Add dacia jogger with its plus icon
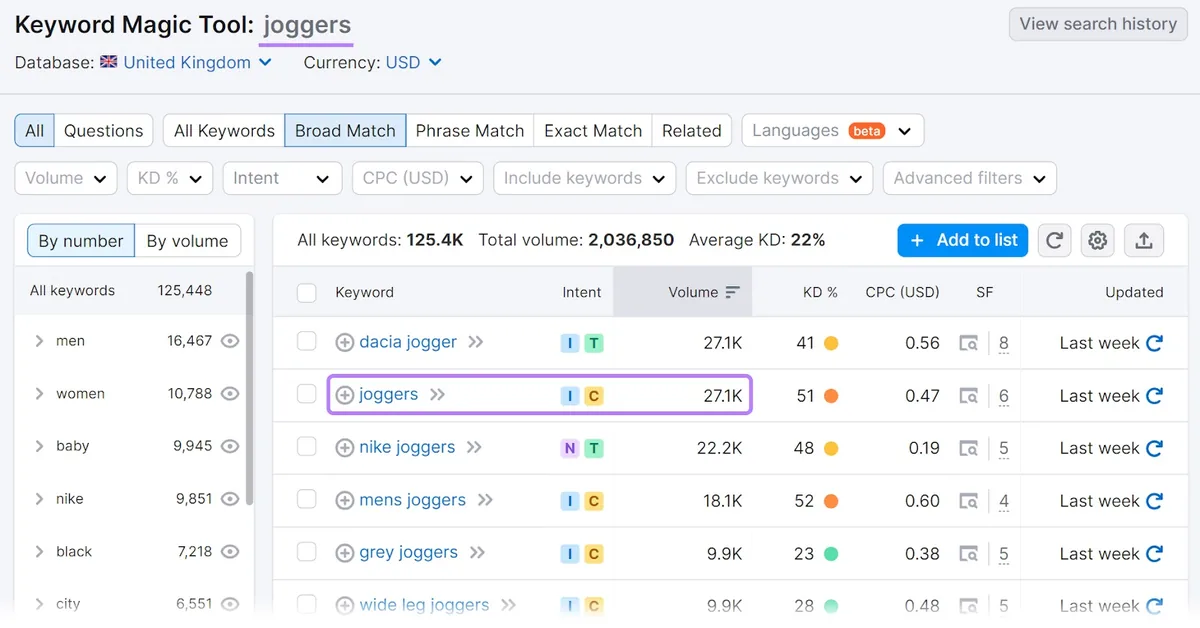The height and width of the screenshot is (628, 1200). pyautogui.click(x=344, y=343)
